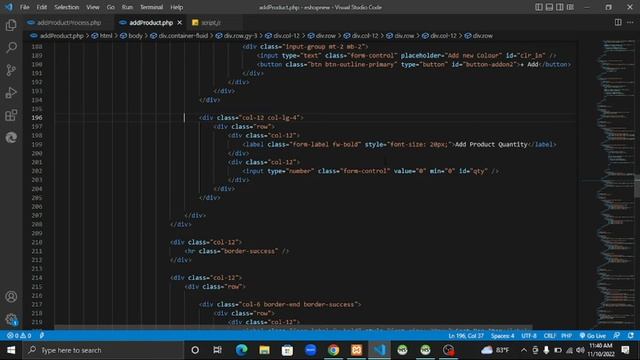This screenshot has height=360, width=640.
Task: Click the horizontal editor scrollbar
Action: (x=293, y=327)
